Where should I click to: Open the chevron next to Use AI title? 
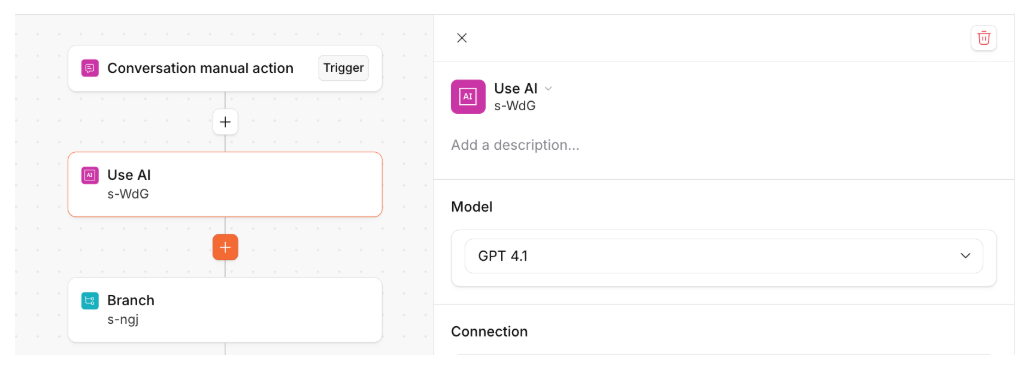coord(549,88)
